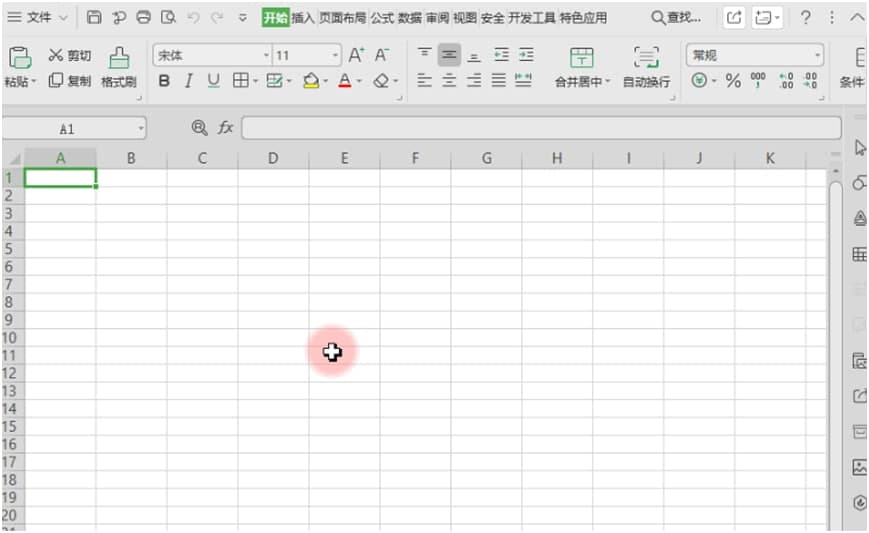Click the currency format icon
Screen dimensions: 869x533
click(699, 81)
